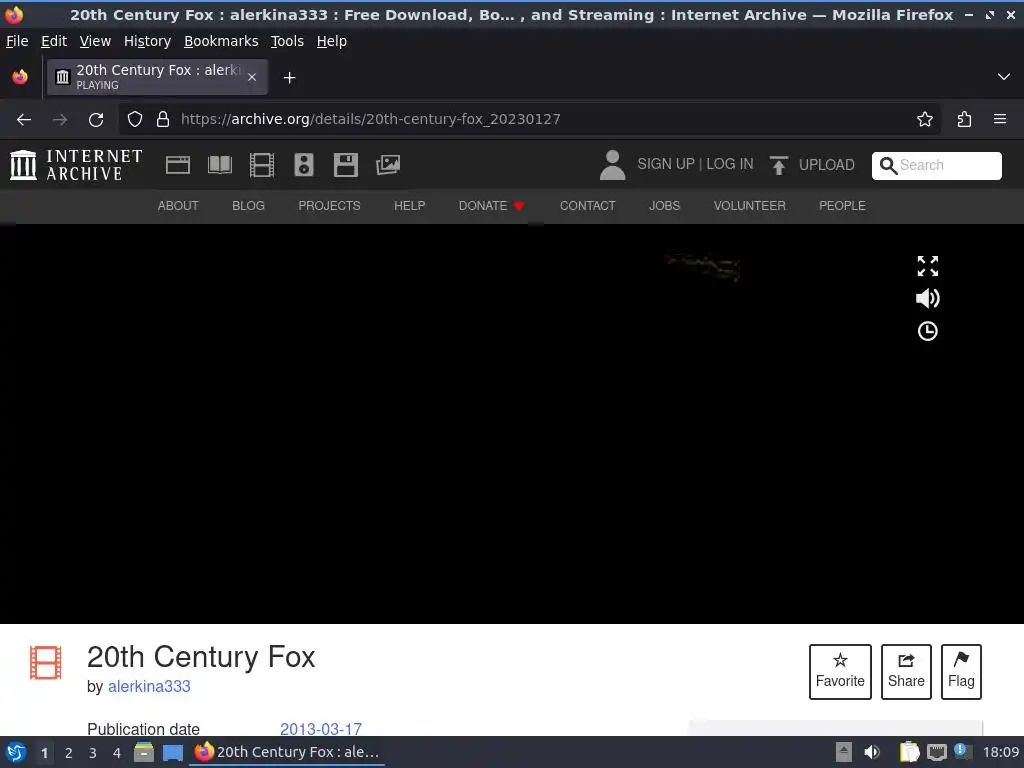1024x768 pixels.
Task: Open the Software floppy disk icon
Action: [345, 165]
